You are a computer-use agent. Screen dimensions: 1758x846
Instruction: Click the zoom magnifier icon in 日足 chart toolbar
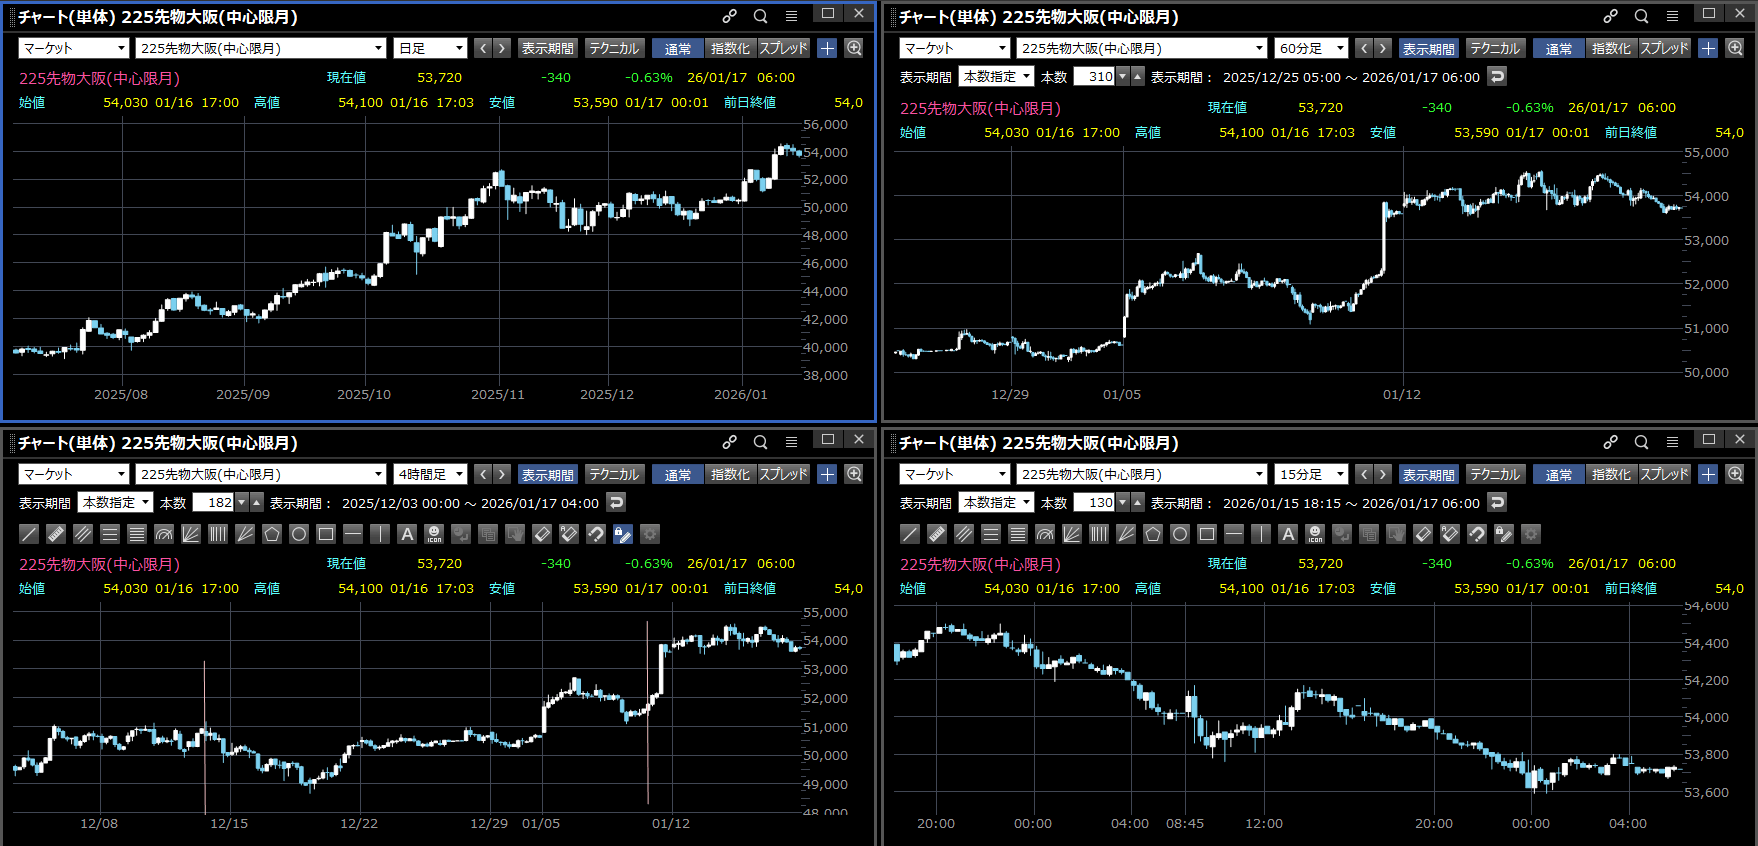coord(854,48)
